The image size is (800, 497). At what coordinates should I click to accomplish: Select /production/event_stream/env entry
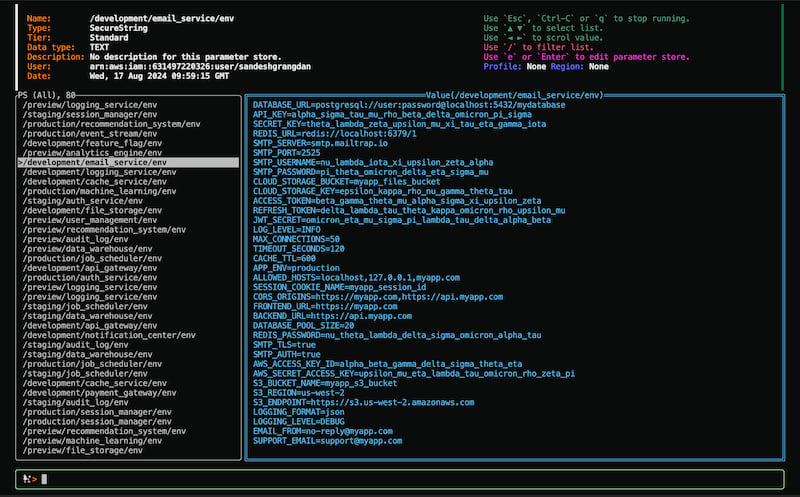pos(90,134)
